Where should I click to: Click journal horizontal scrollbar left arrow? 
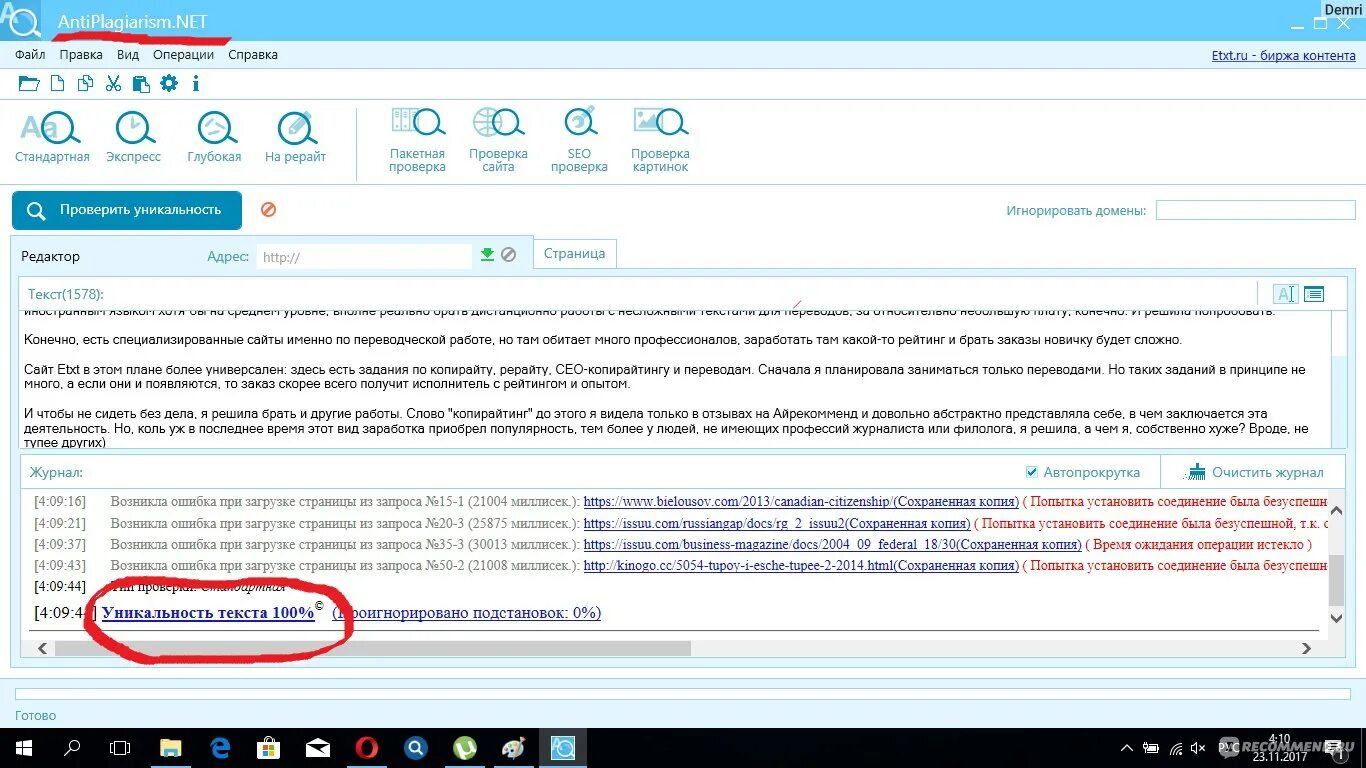(x=42, y=648)
